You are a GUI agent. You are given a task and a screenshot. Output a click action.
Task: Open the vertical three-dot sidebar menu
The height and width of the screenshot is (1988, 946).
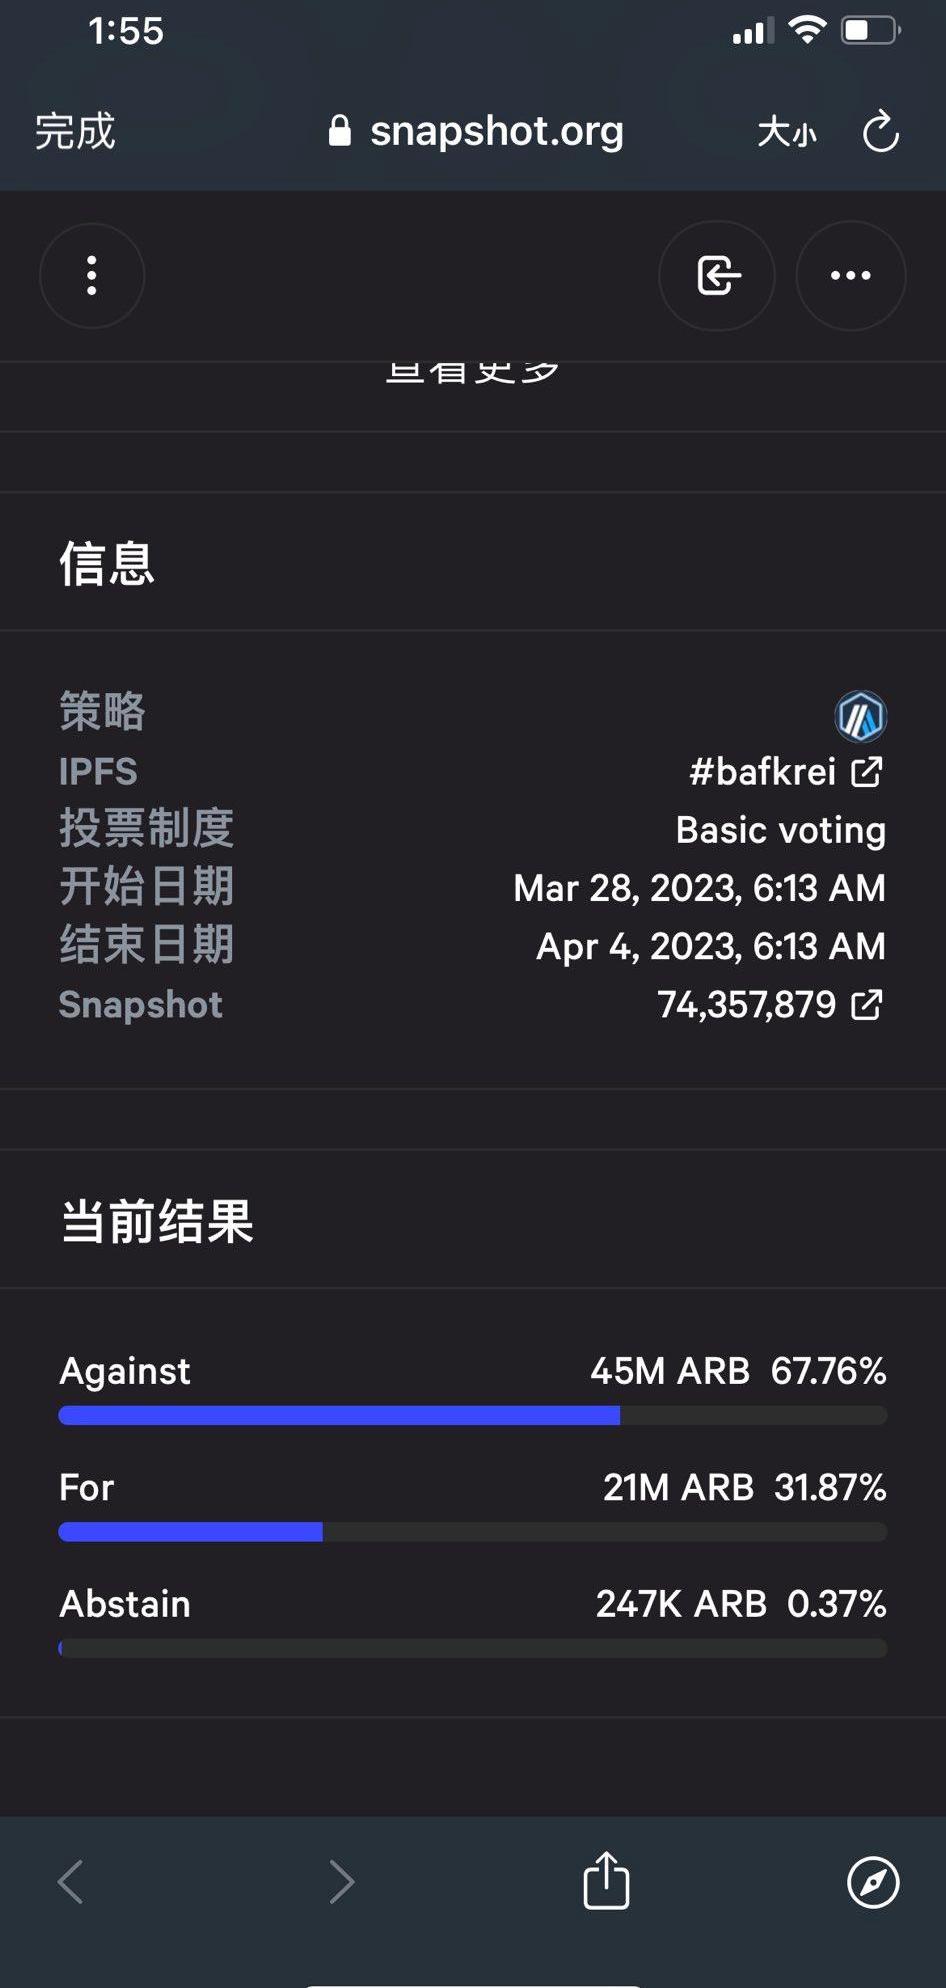coord(92,276)
